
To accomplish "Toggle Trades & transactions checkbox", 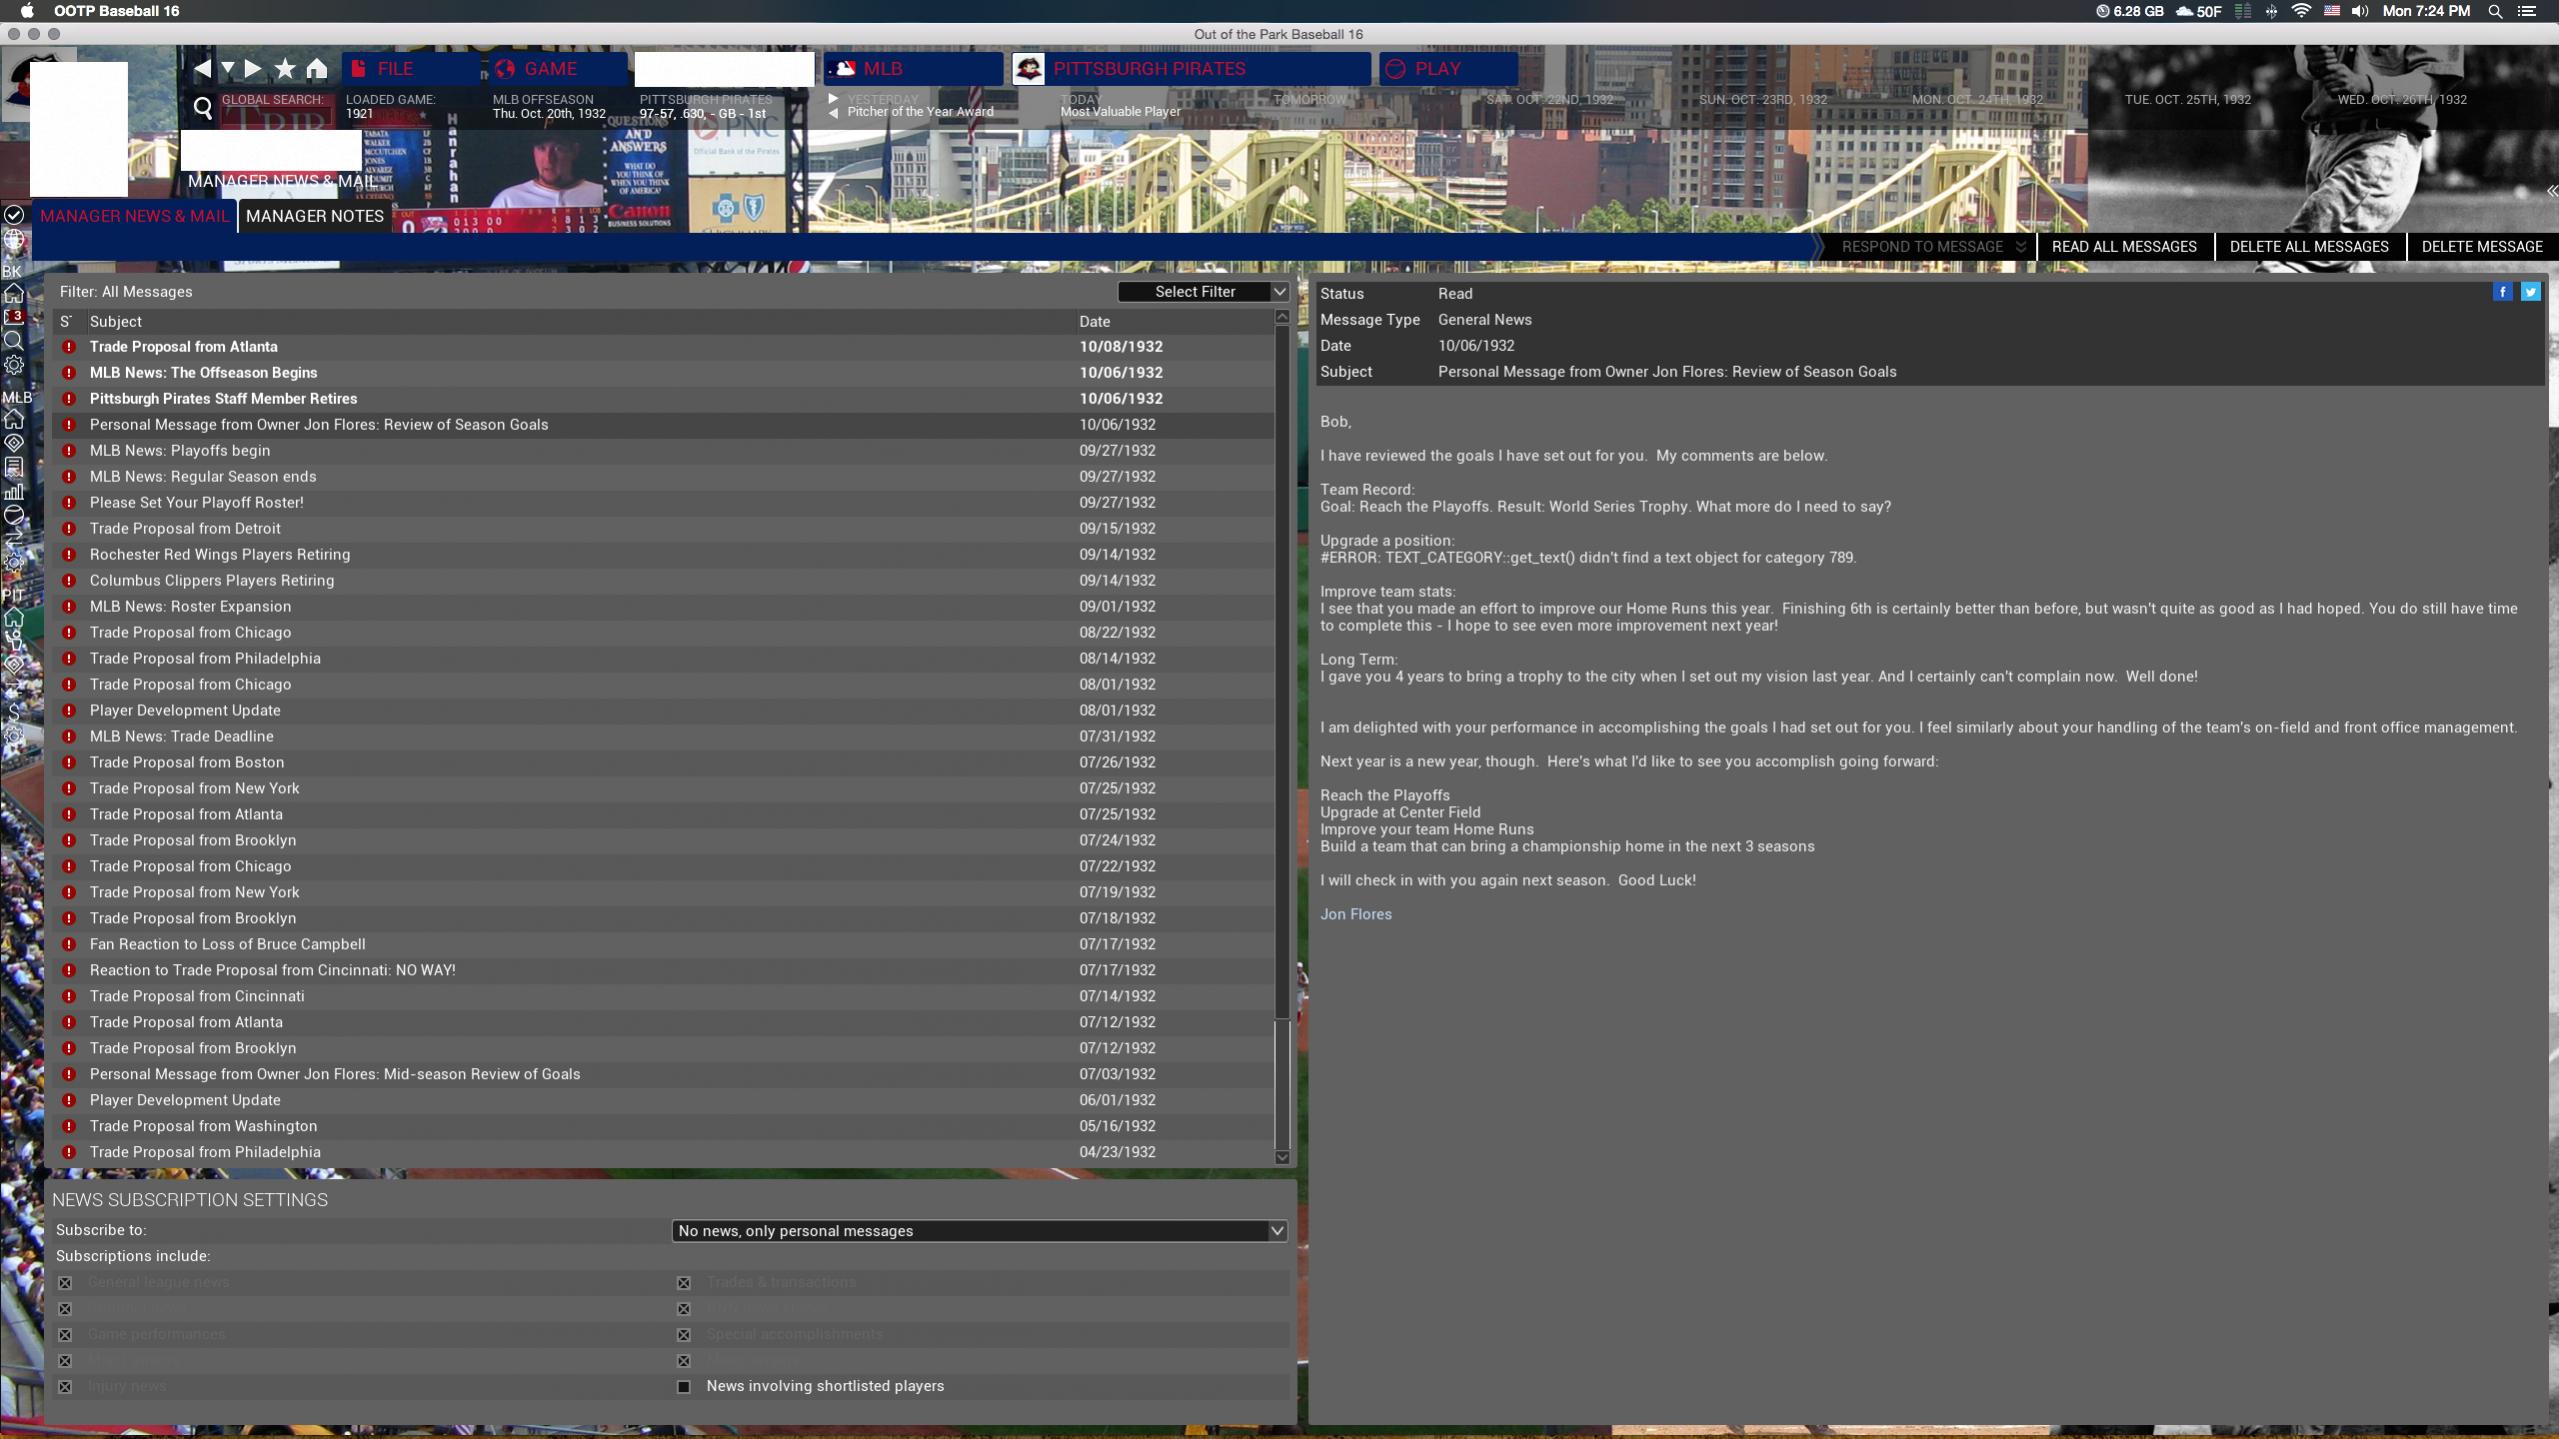I will tap(684, 1282).
